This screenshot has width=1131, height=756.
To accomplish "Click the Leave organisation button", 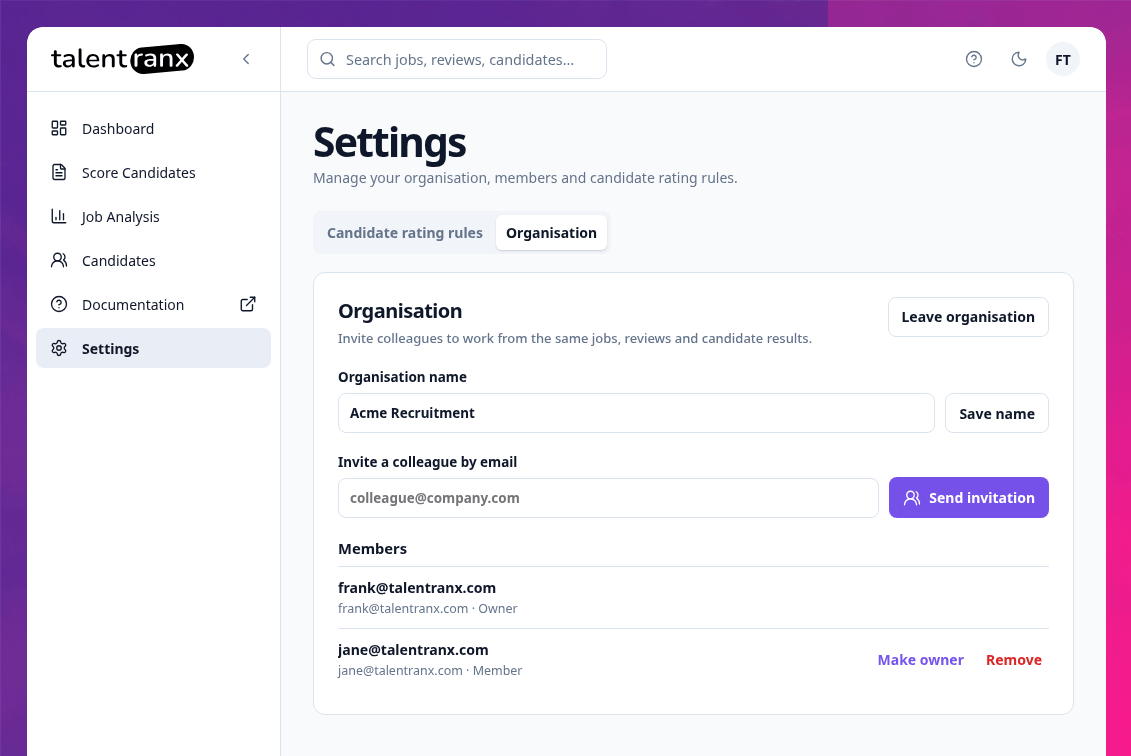I will point(968,317).
